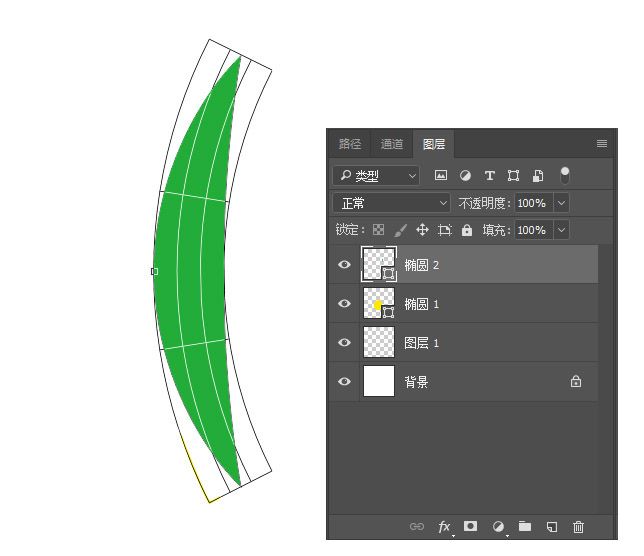
Task: Hide the 椭圆 1 layer
Action: tap(344, 303)
